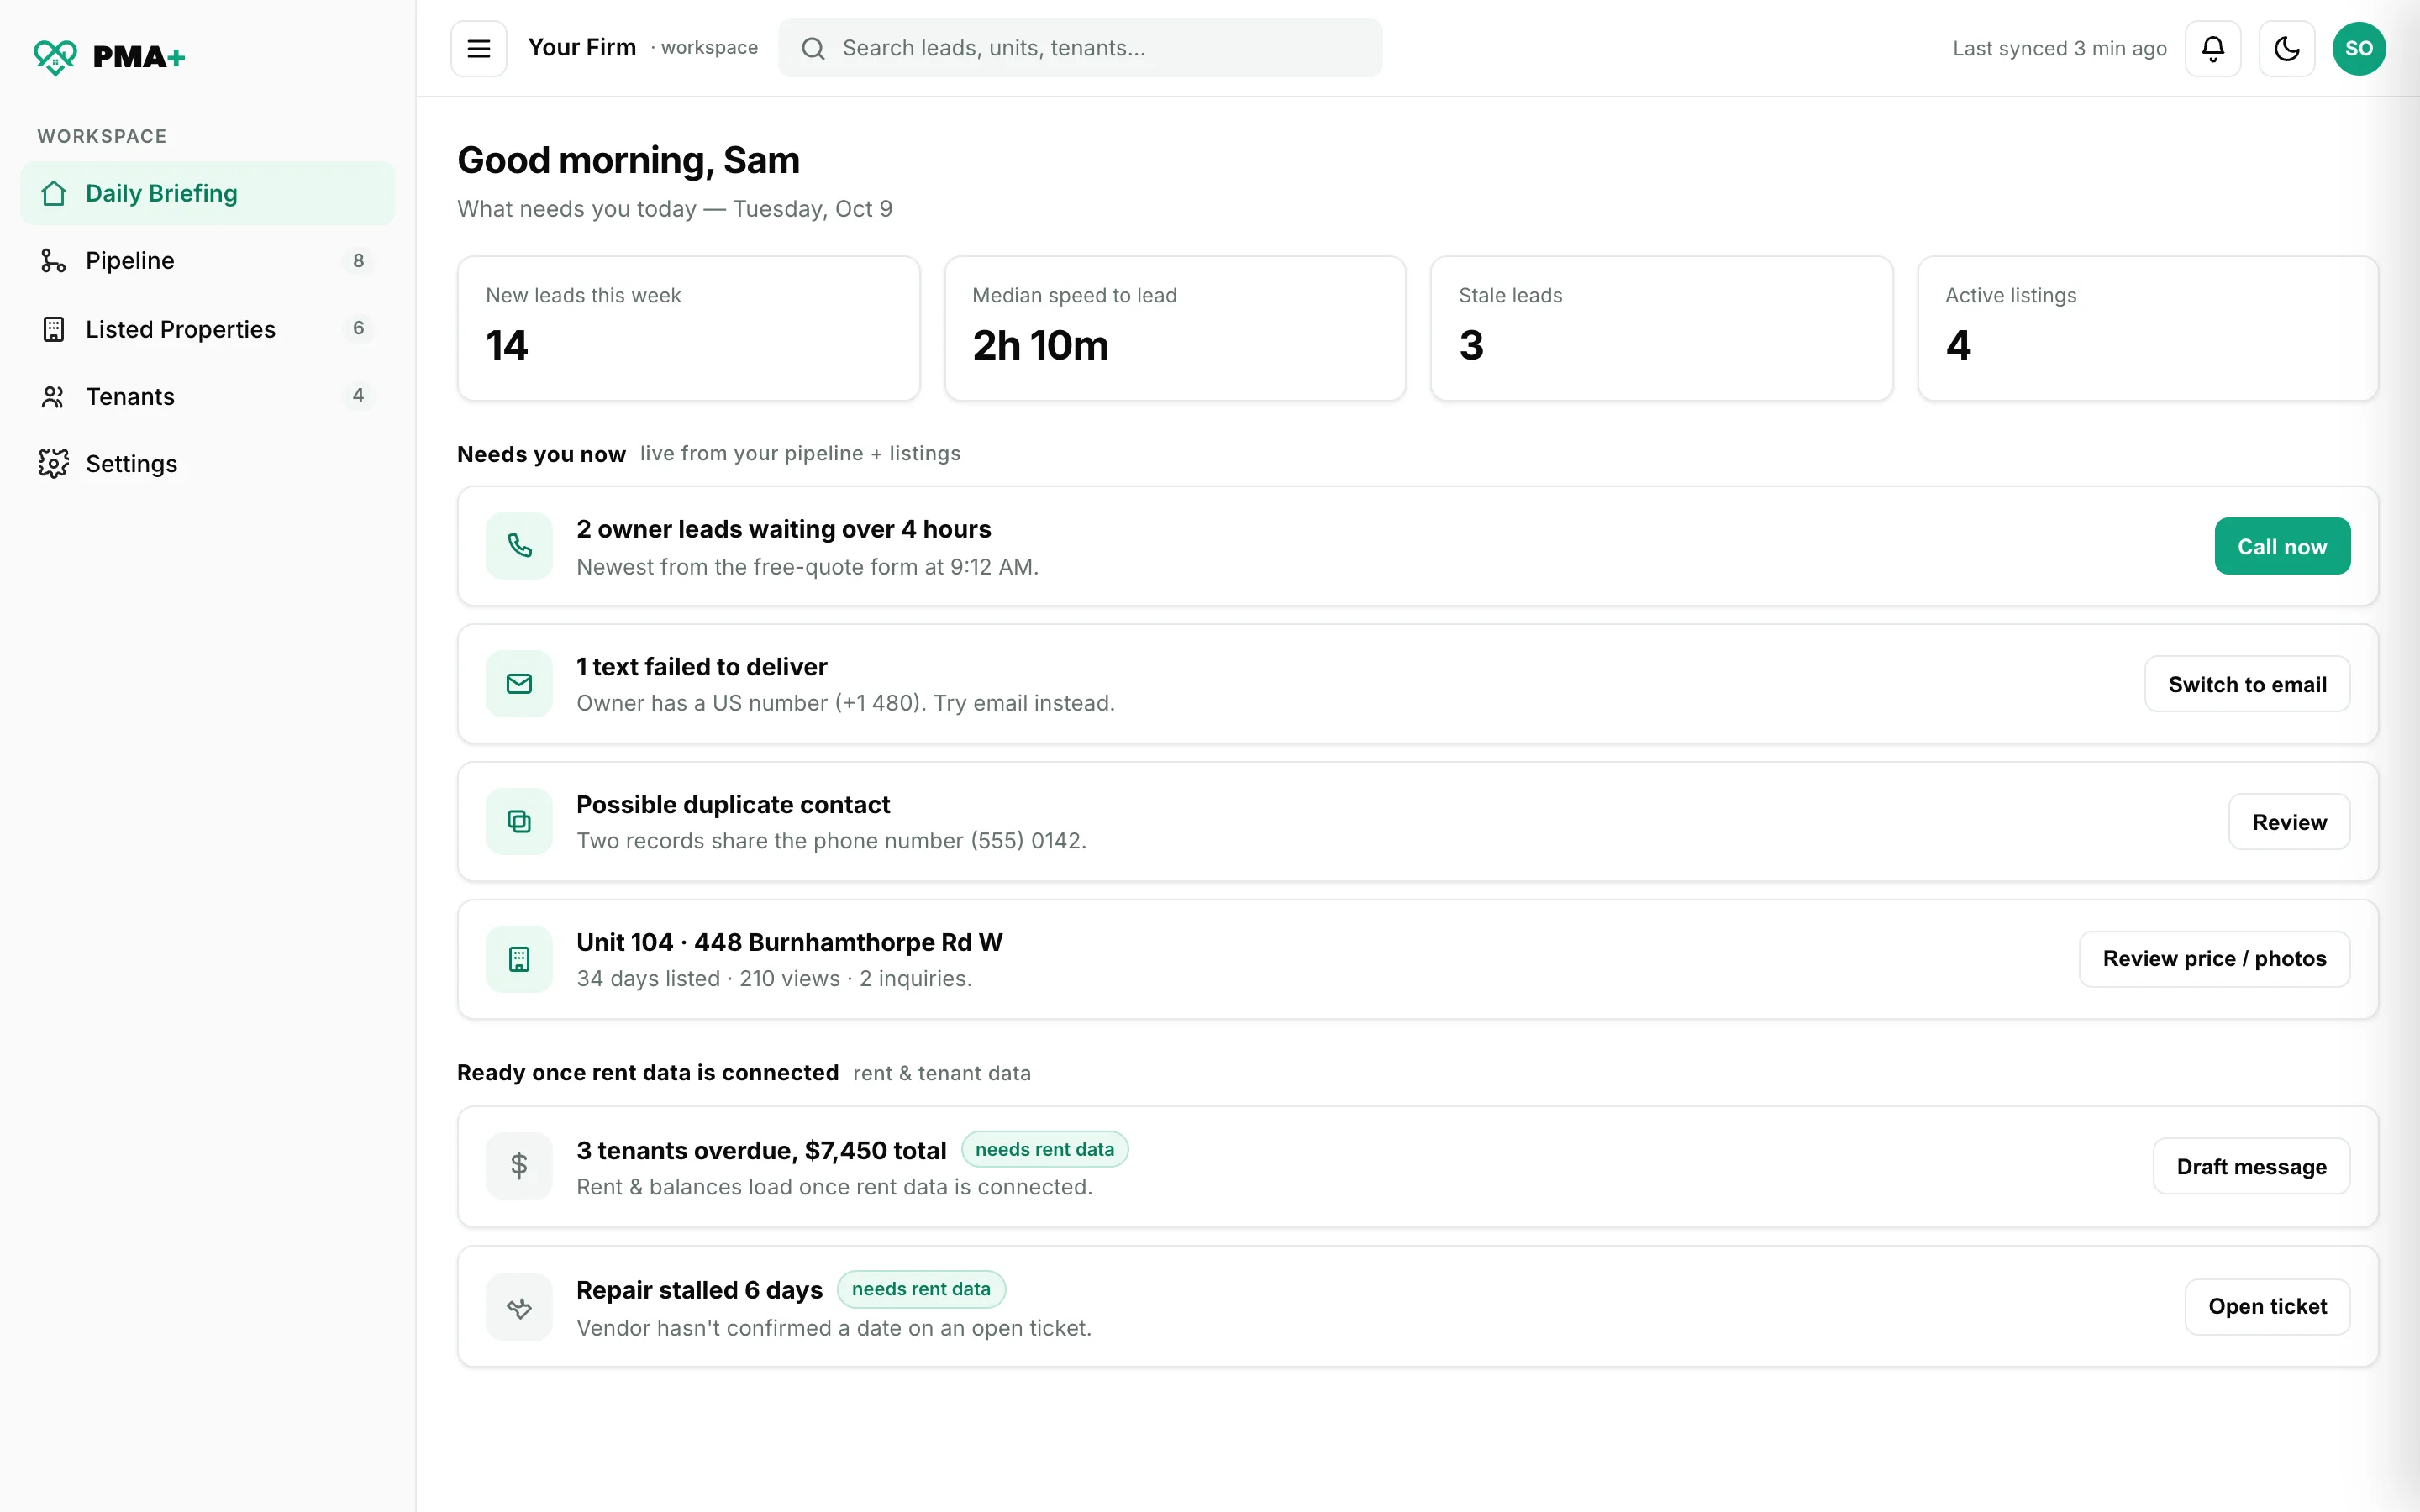
Task: Click the people icon next to Tenants
Action: (x=53, y=397)
